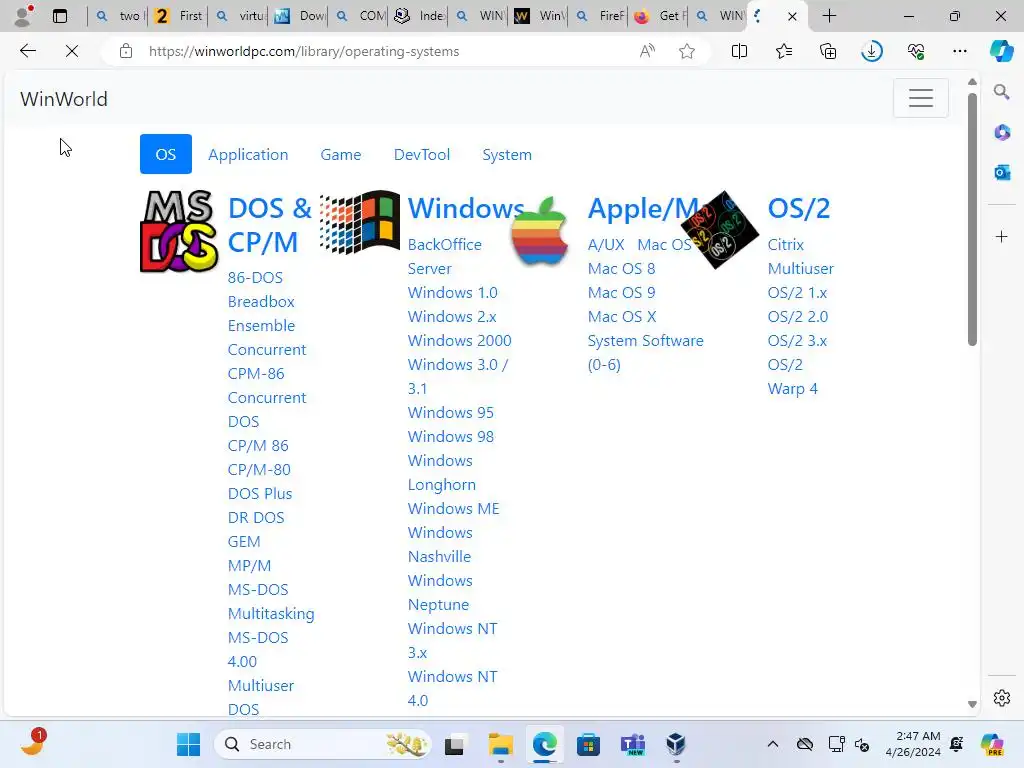Viewport: 1024px width, 768px height.
Task: Open the Windows ME link
Action: pyautogui.click(x=453, y=509)
